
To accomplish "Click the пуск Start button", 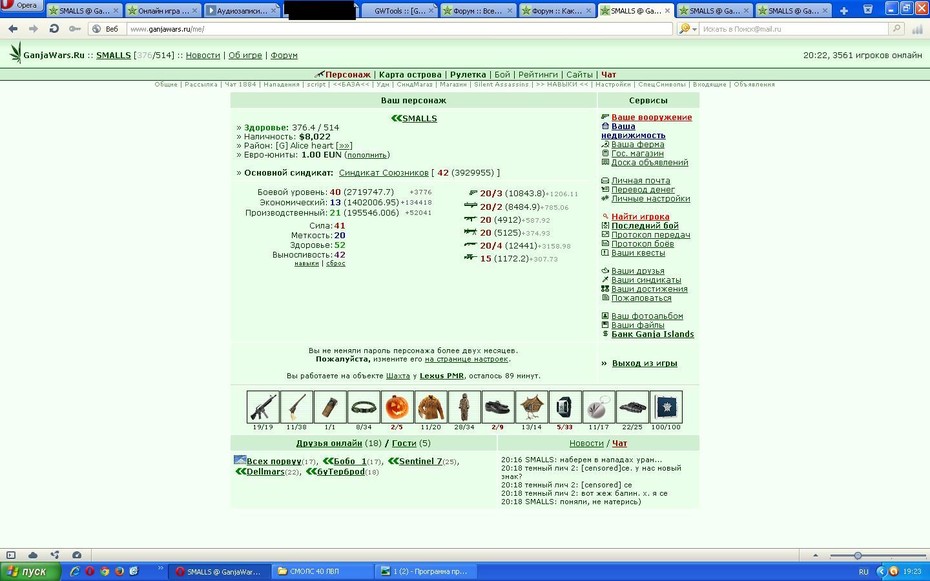I will [30, 572].
